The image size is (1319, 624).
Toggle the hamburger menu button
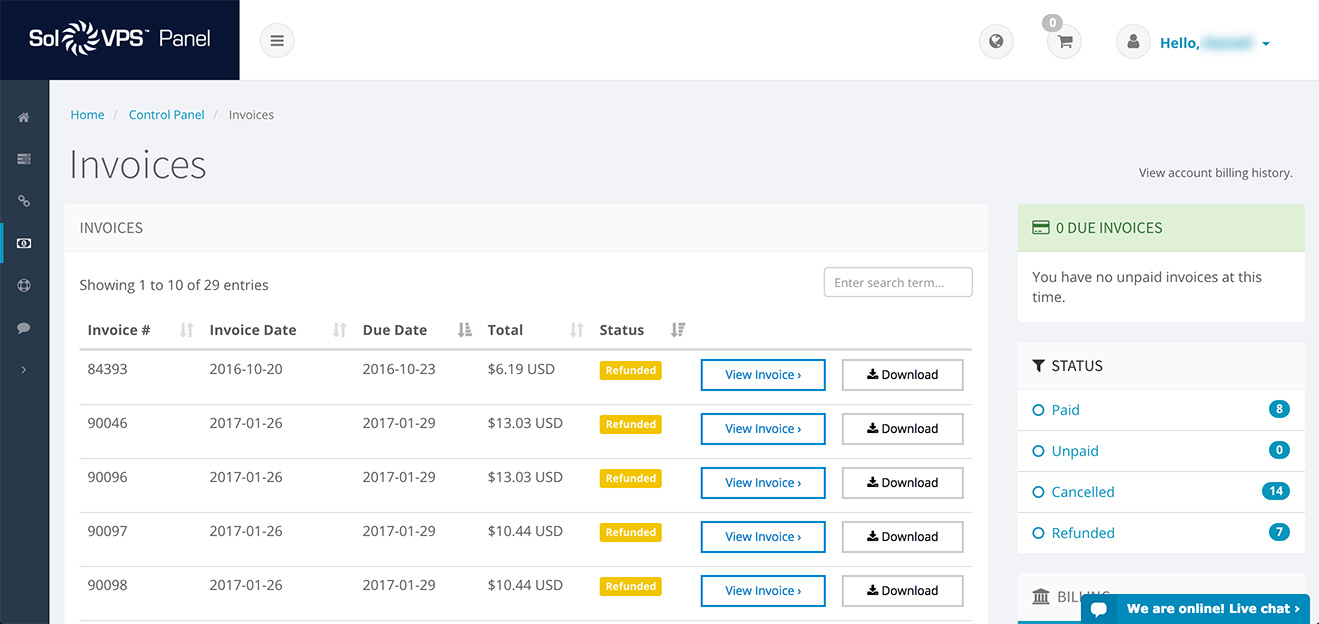click(277, 41)
